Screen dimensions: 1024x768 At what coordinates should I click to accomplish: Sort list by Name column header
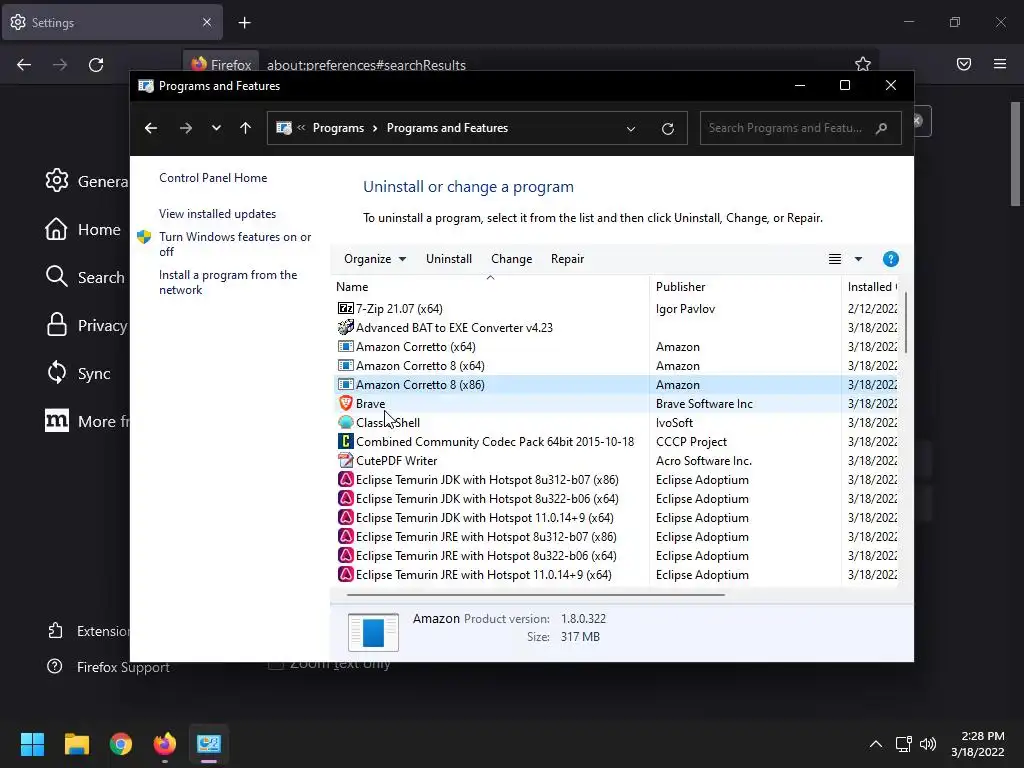[490, 287]
